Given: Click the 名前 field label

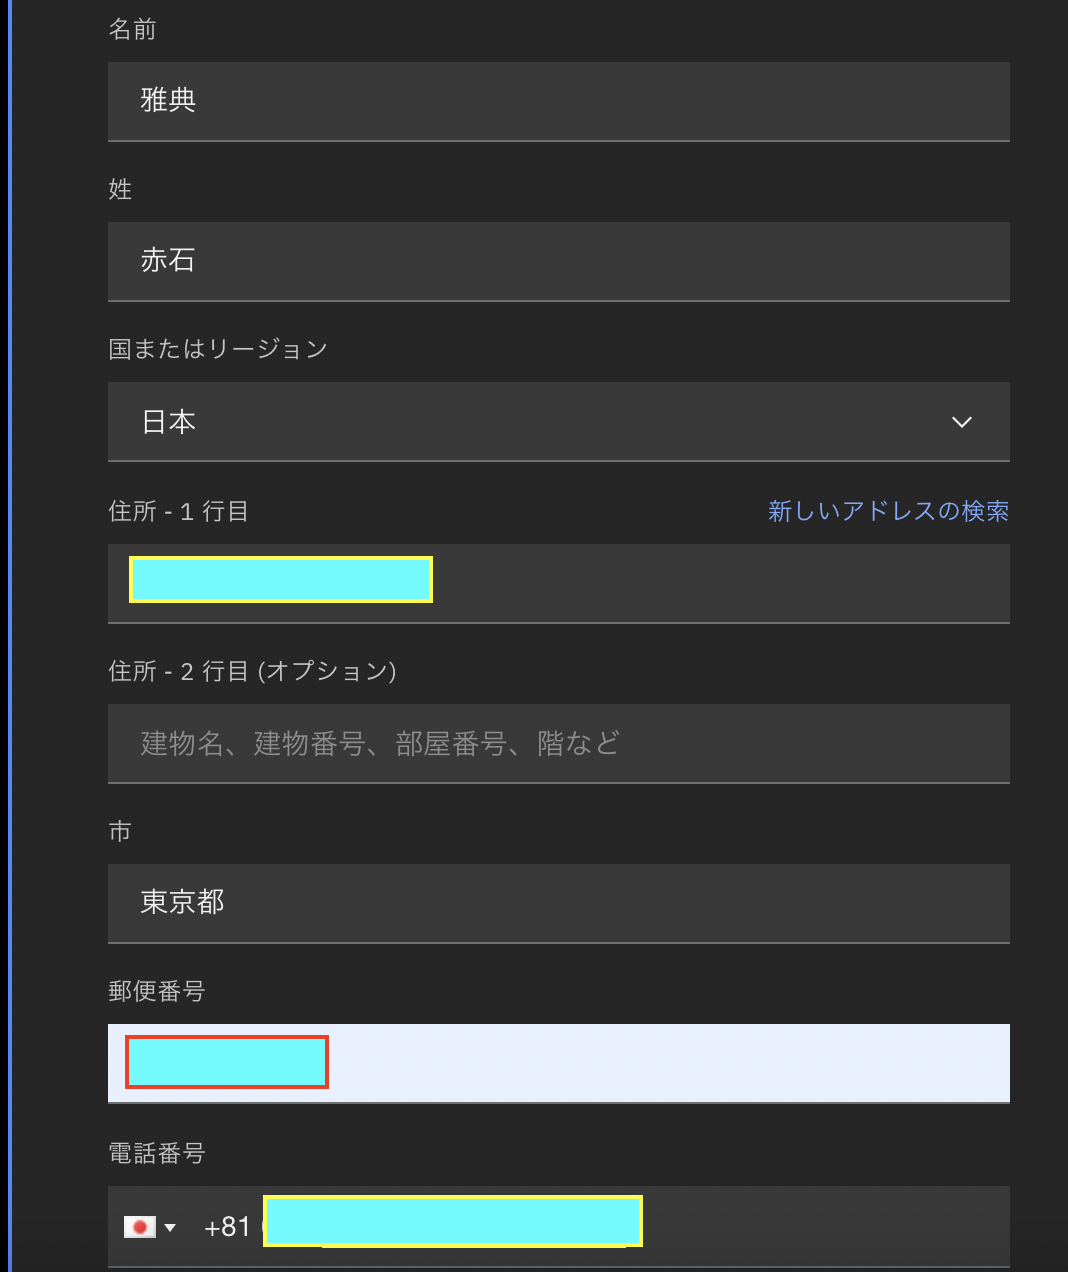Looking at the screenshot, I should (132, 30).
